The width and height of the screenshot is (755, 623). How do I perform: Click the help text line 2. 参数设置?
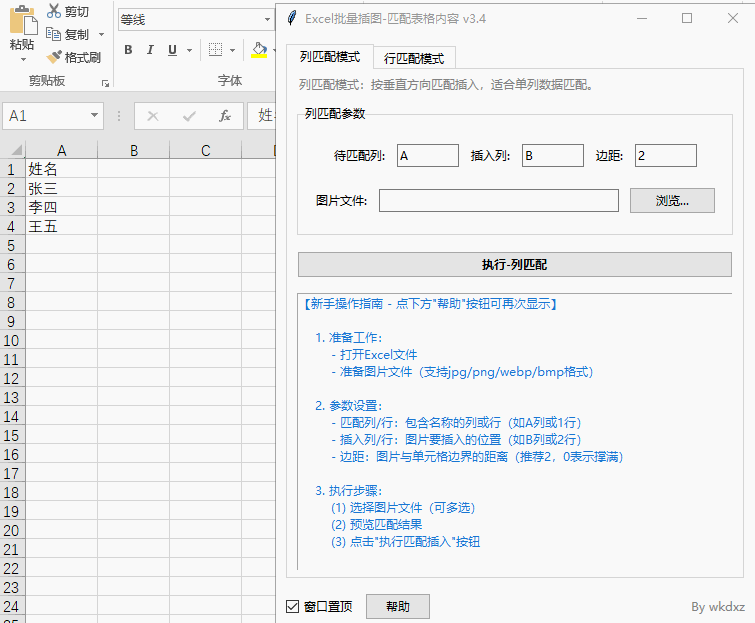tap(349, 405)
